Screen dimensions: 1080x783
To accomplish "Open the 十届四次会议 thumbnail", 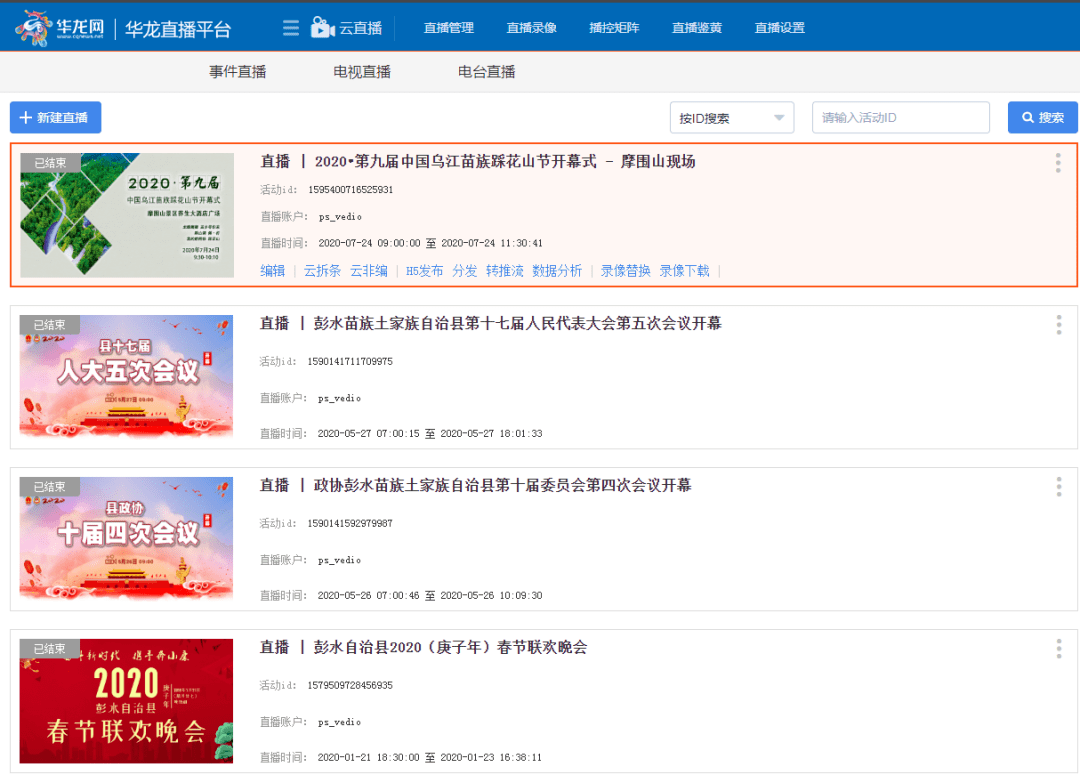I will [x=126, y=539].
